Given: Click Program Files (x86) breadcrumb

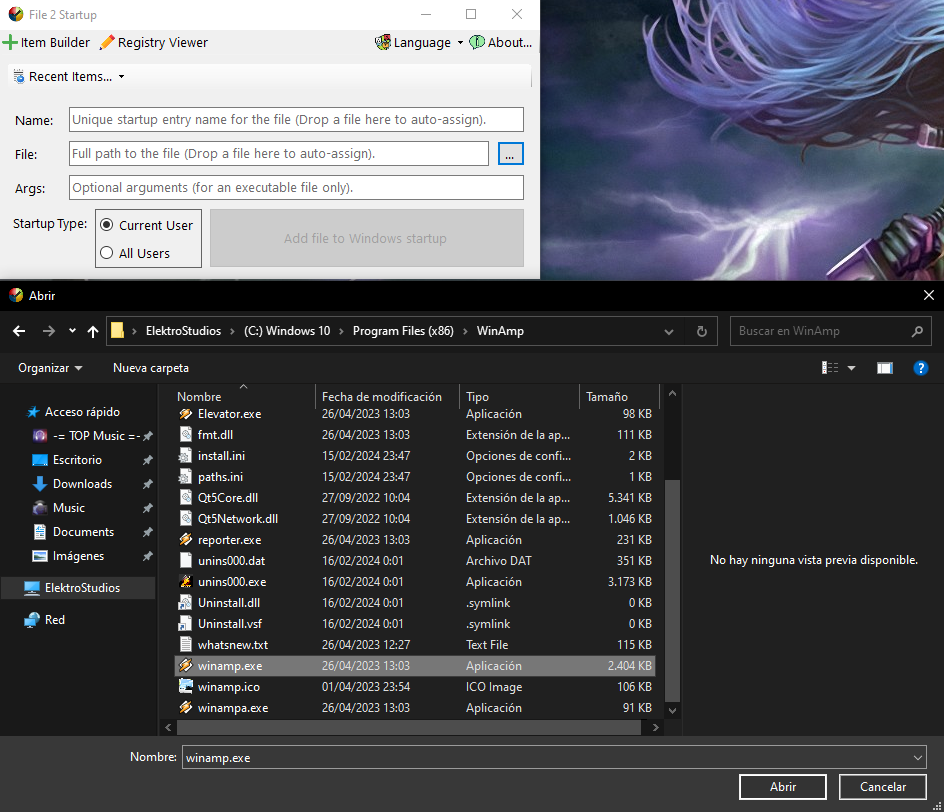Looking at the screenshot, I should click(403, 331).
